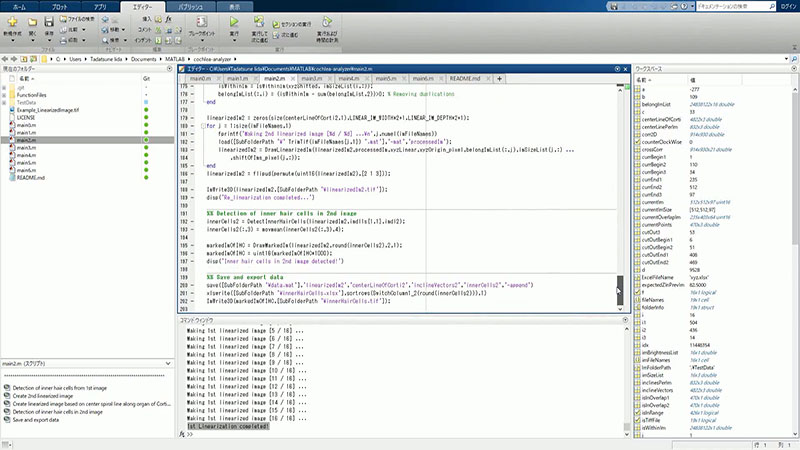The height and width of the screenshot is (450, 800).
Task: Click the add new editor tab plus button
Action: coord(499,79)
